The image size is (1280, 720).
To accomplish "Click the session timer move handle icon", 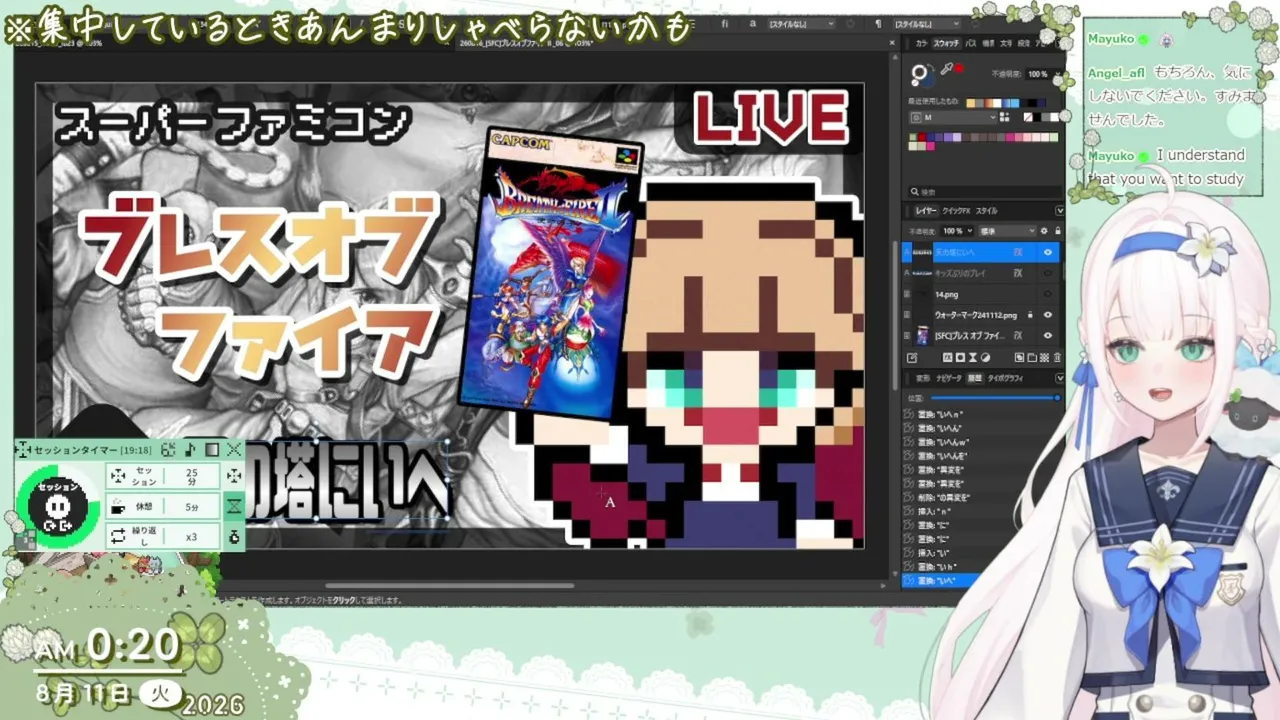I will [24, 450].
